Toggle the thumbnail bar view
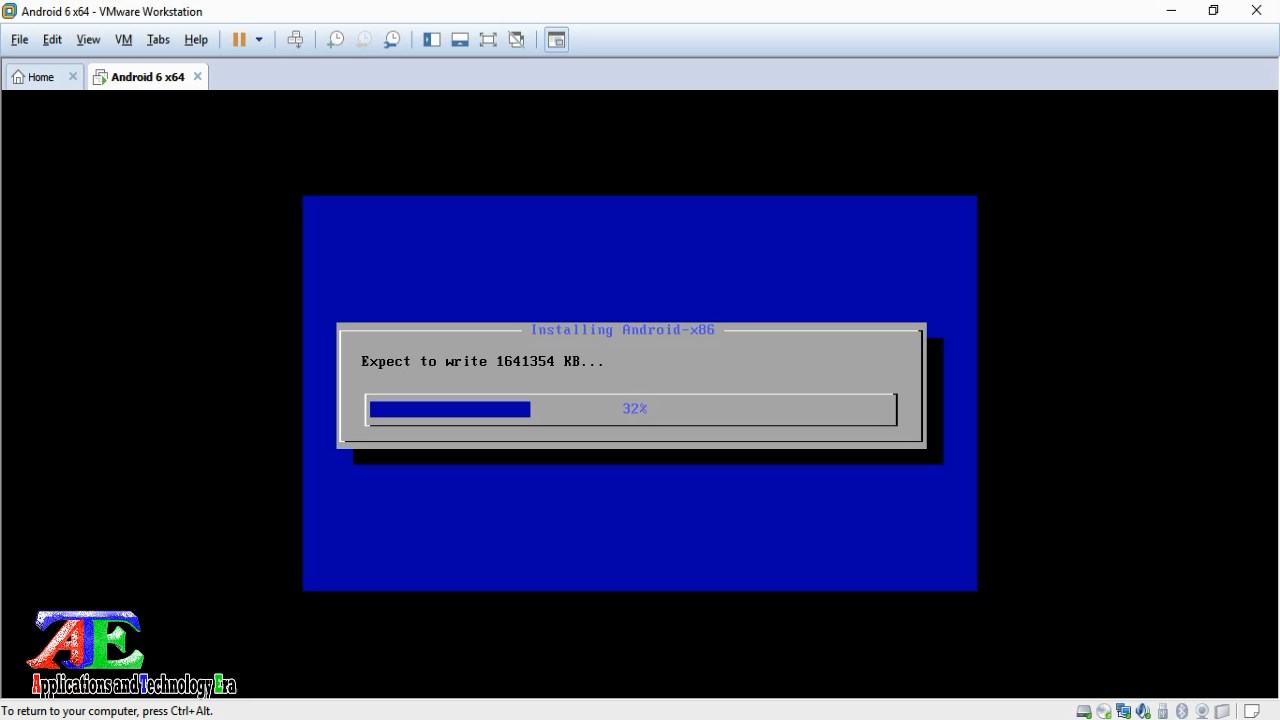 [460, 40]
